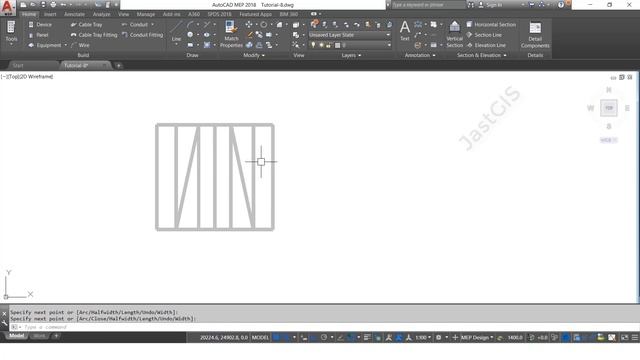Select the Text annotation tool
This screenshot has height=360, width=640.
tap(404, 31)
